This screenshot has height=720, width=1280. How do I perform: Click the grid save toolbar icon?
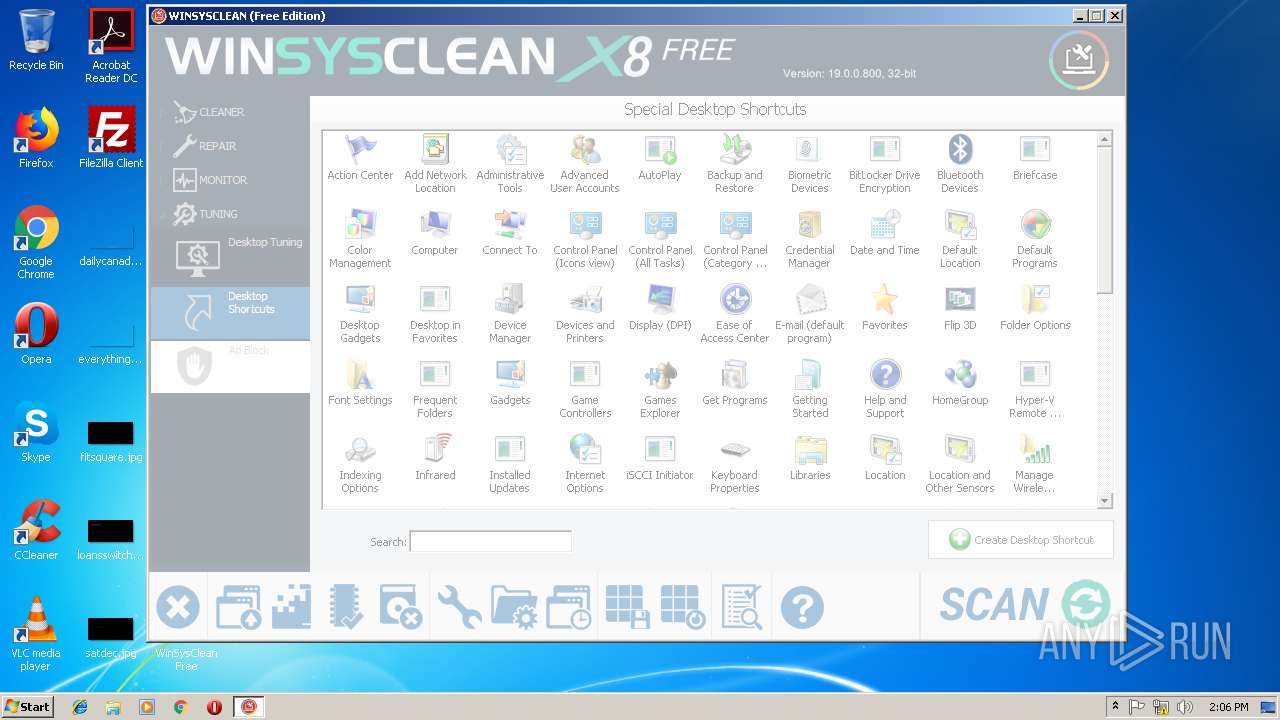click(x=628, y=607)
